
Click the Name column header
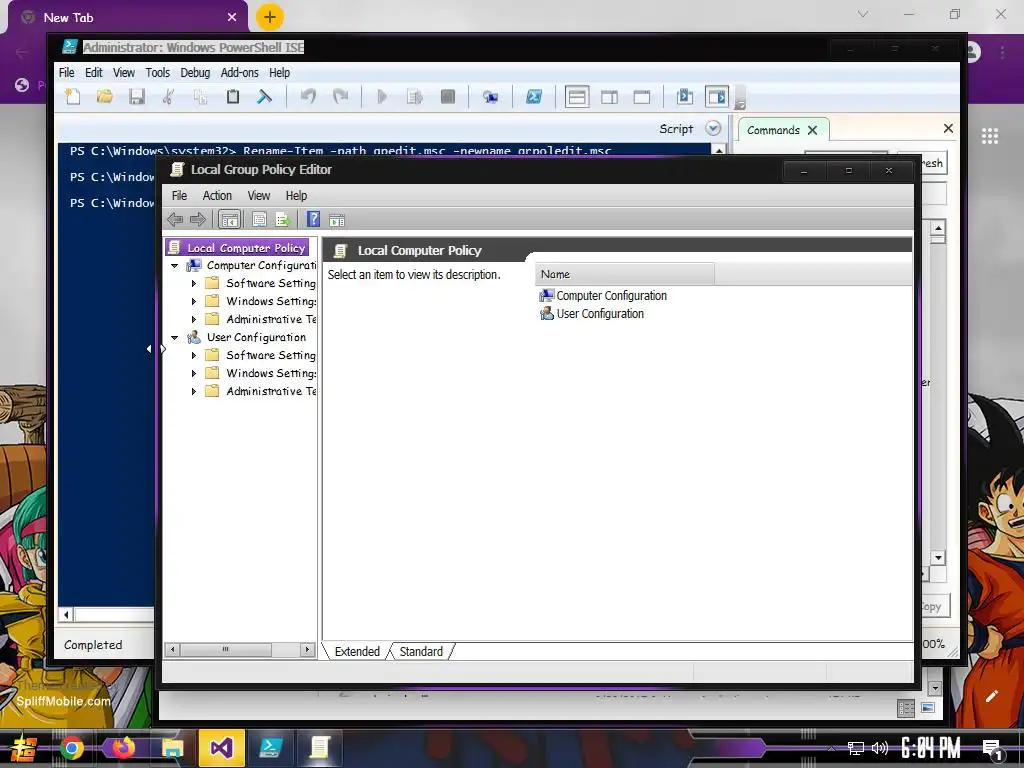point(625,274)
